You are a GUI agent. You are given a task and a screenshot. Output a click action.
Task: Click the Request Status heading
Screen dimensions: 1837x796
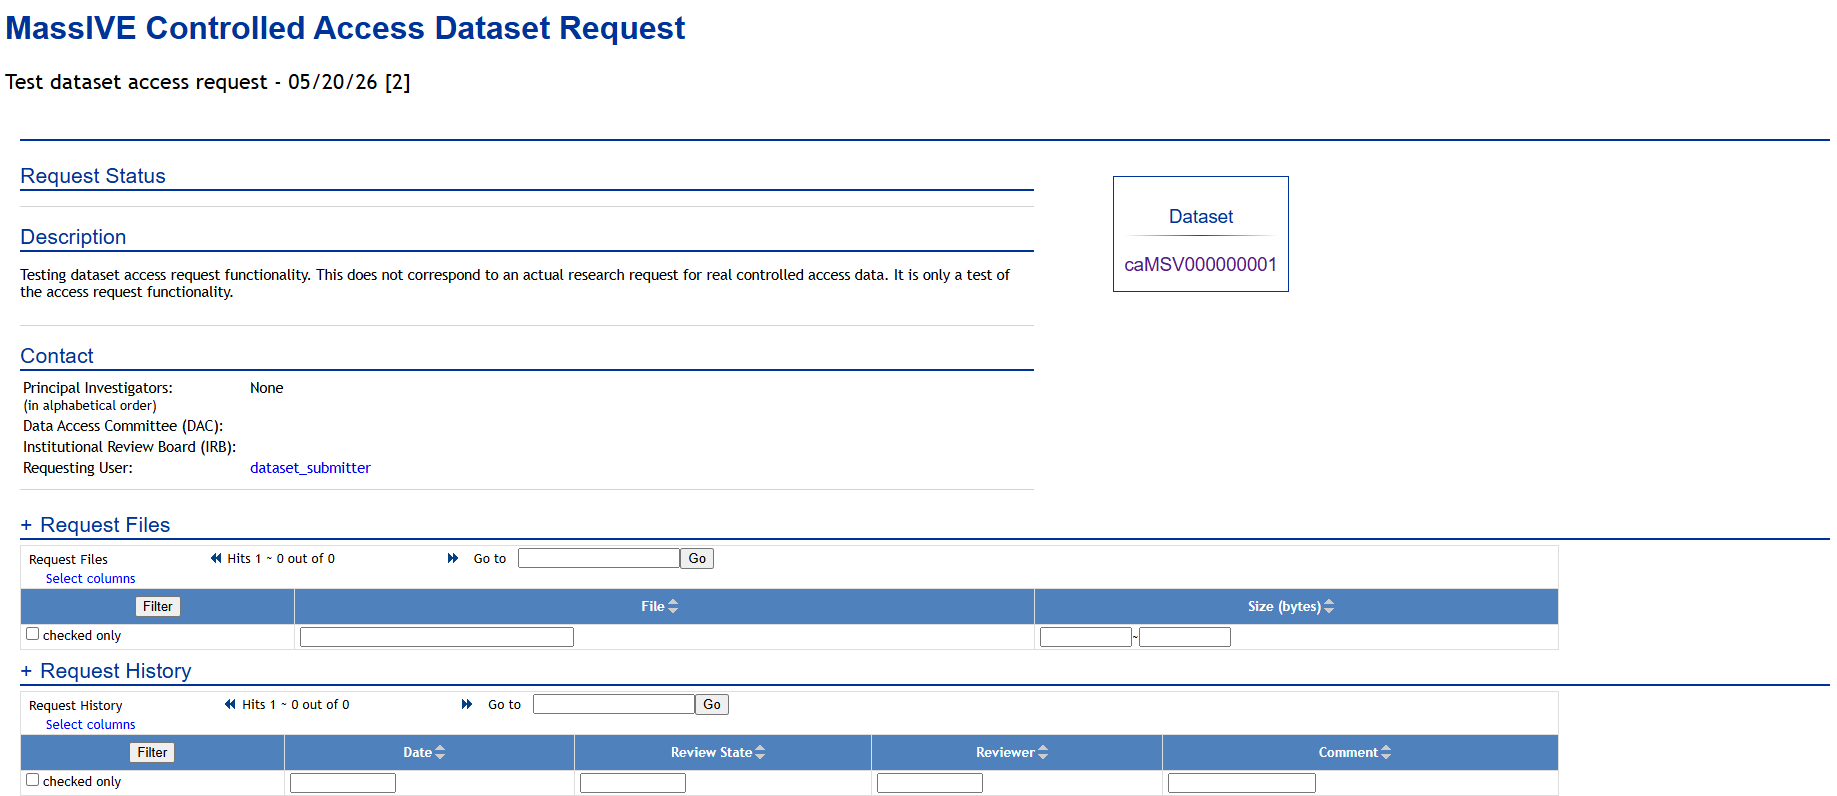(93, 176)
